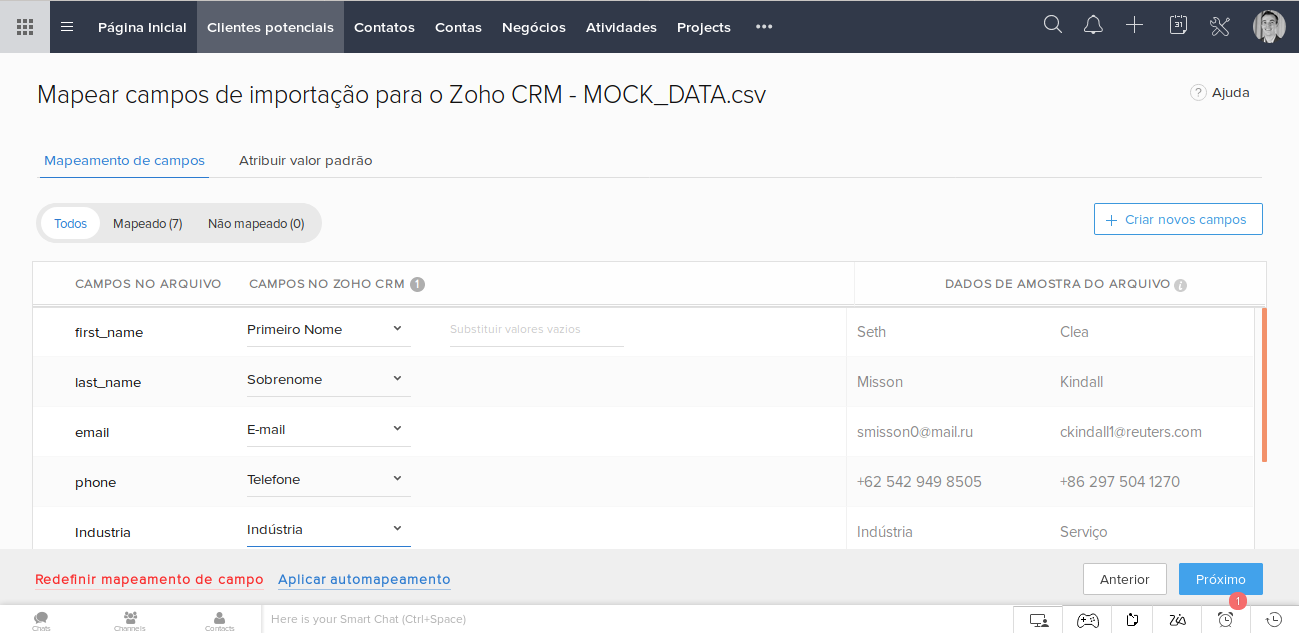Screen dimensions: 1299x633
Task: Open Atividades module
Action: click(621, 27)
